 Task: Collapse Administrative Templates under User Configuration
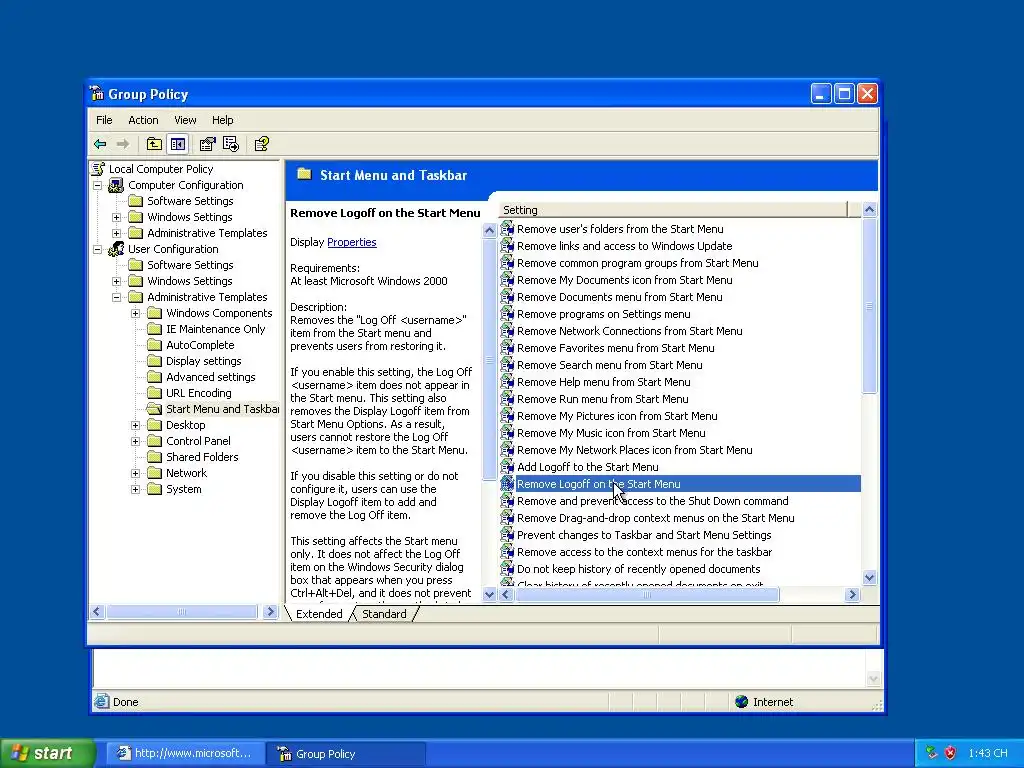pyautogui.click(x=116, y=297)
